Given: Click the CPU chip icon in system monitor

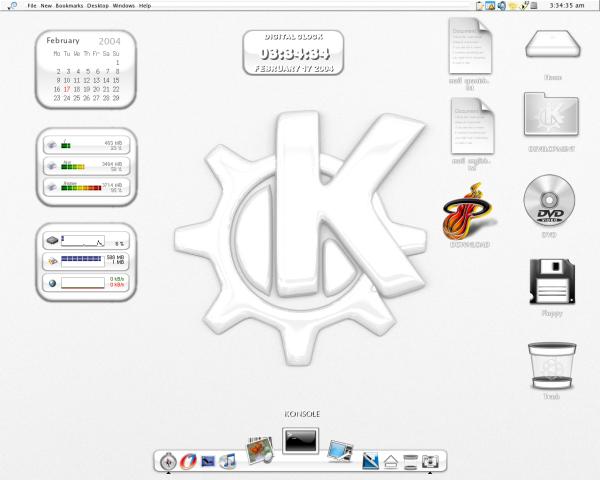Looking at the screenshot, I should point(52,240).
